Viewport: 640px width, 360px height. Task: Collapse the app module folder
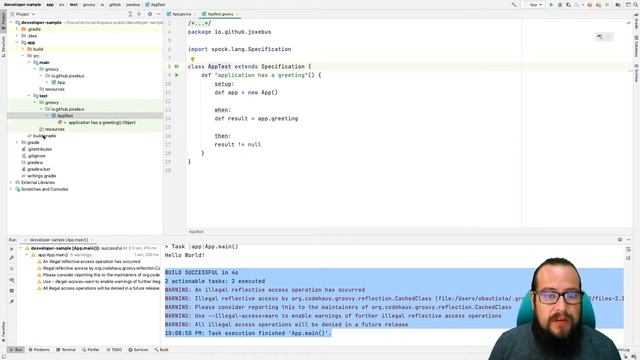(17, 42)
